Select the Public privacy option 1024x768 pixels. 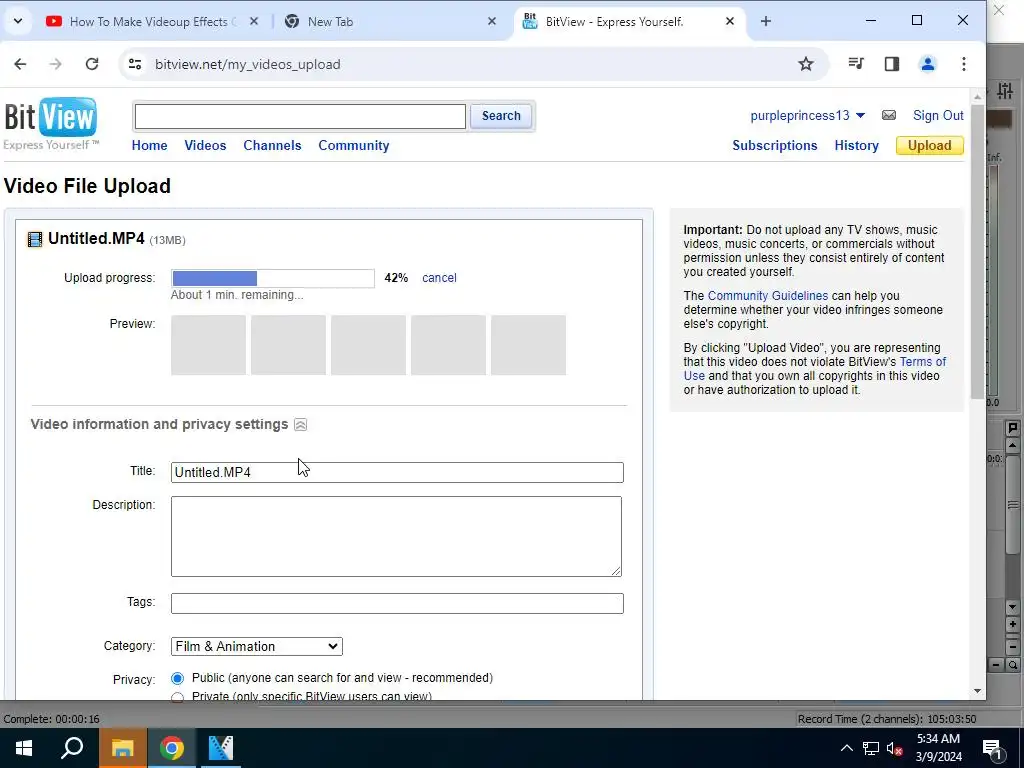point(177,678)
